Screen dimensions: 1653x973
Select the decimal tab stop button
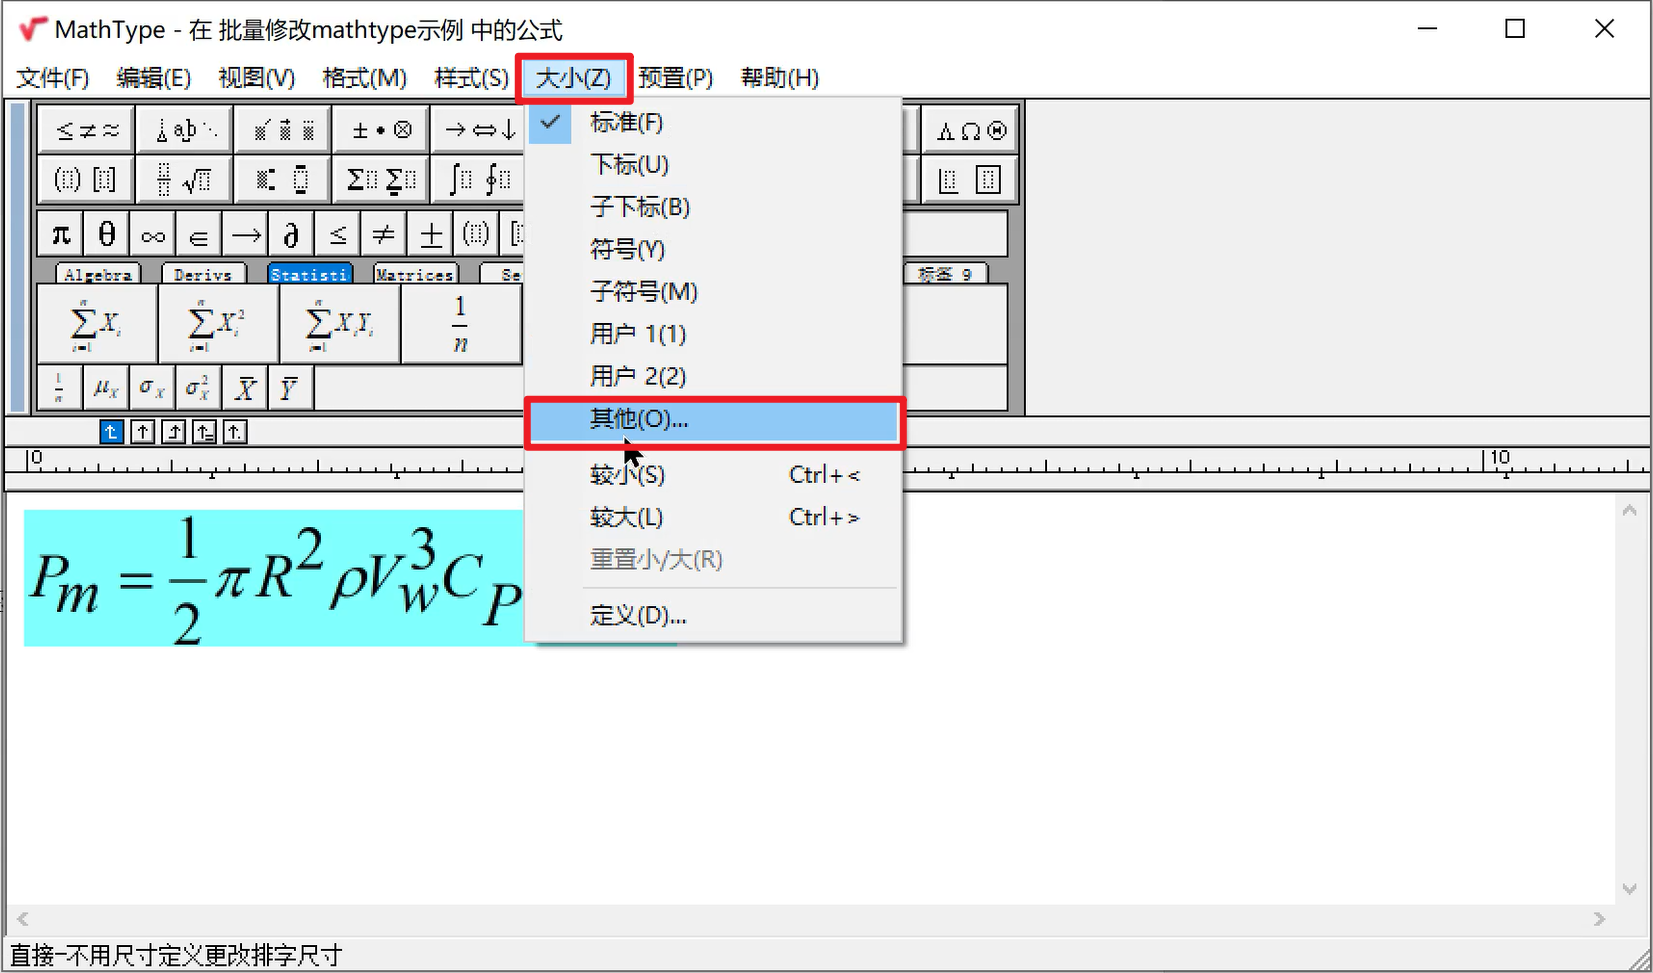click(x=235, y=432)
